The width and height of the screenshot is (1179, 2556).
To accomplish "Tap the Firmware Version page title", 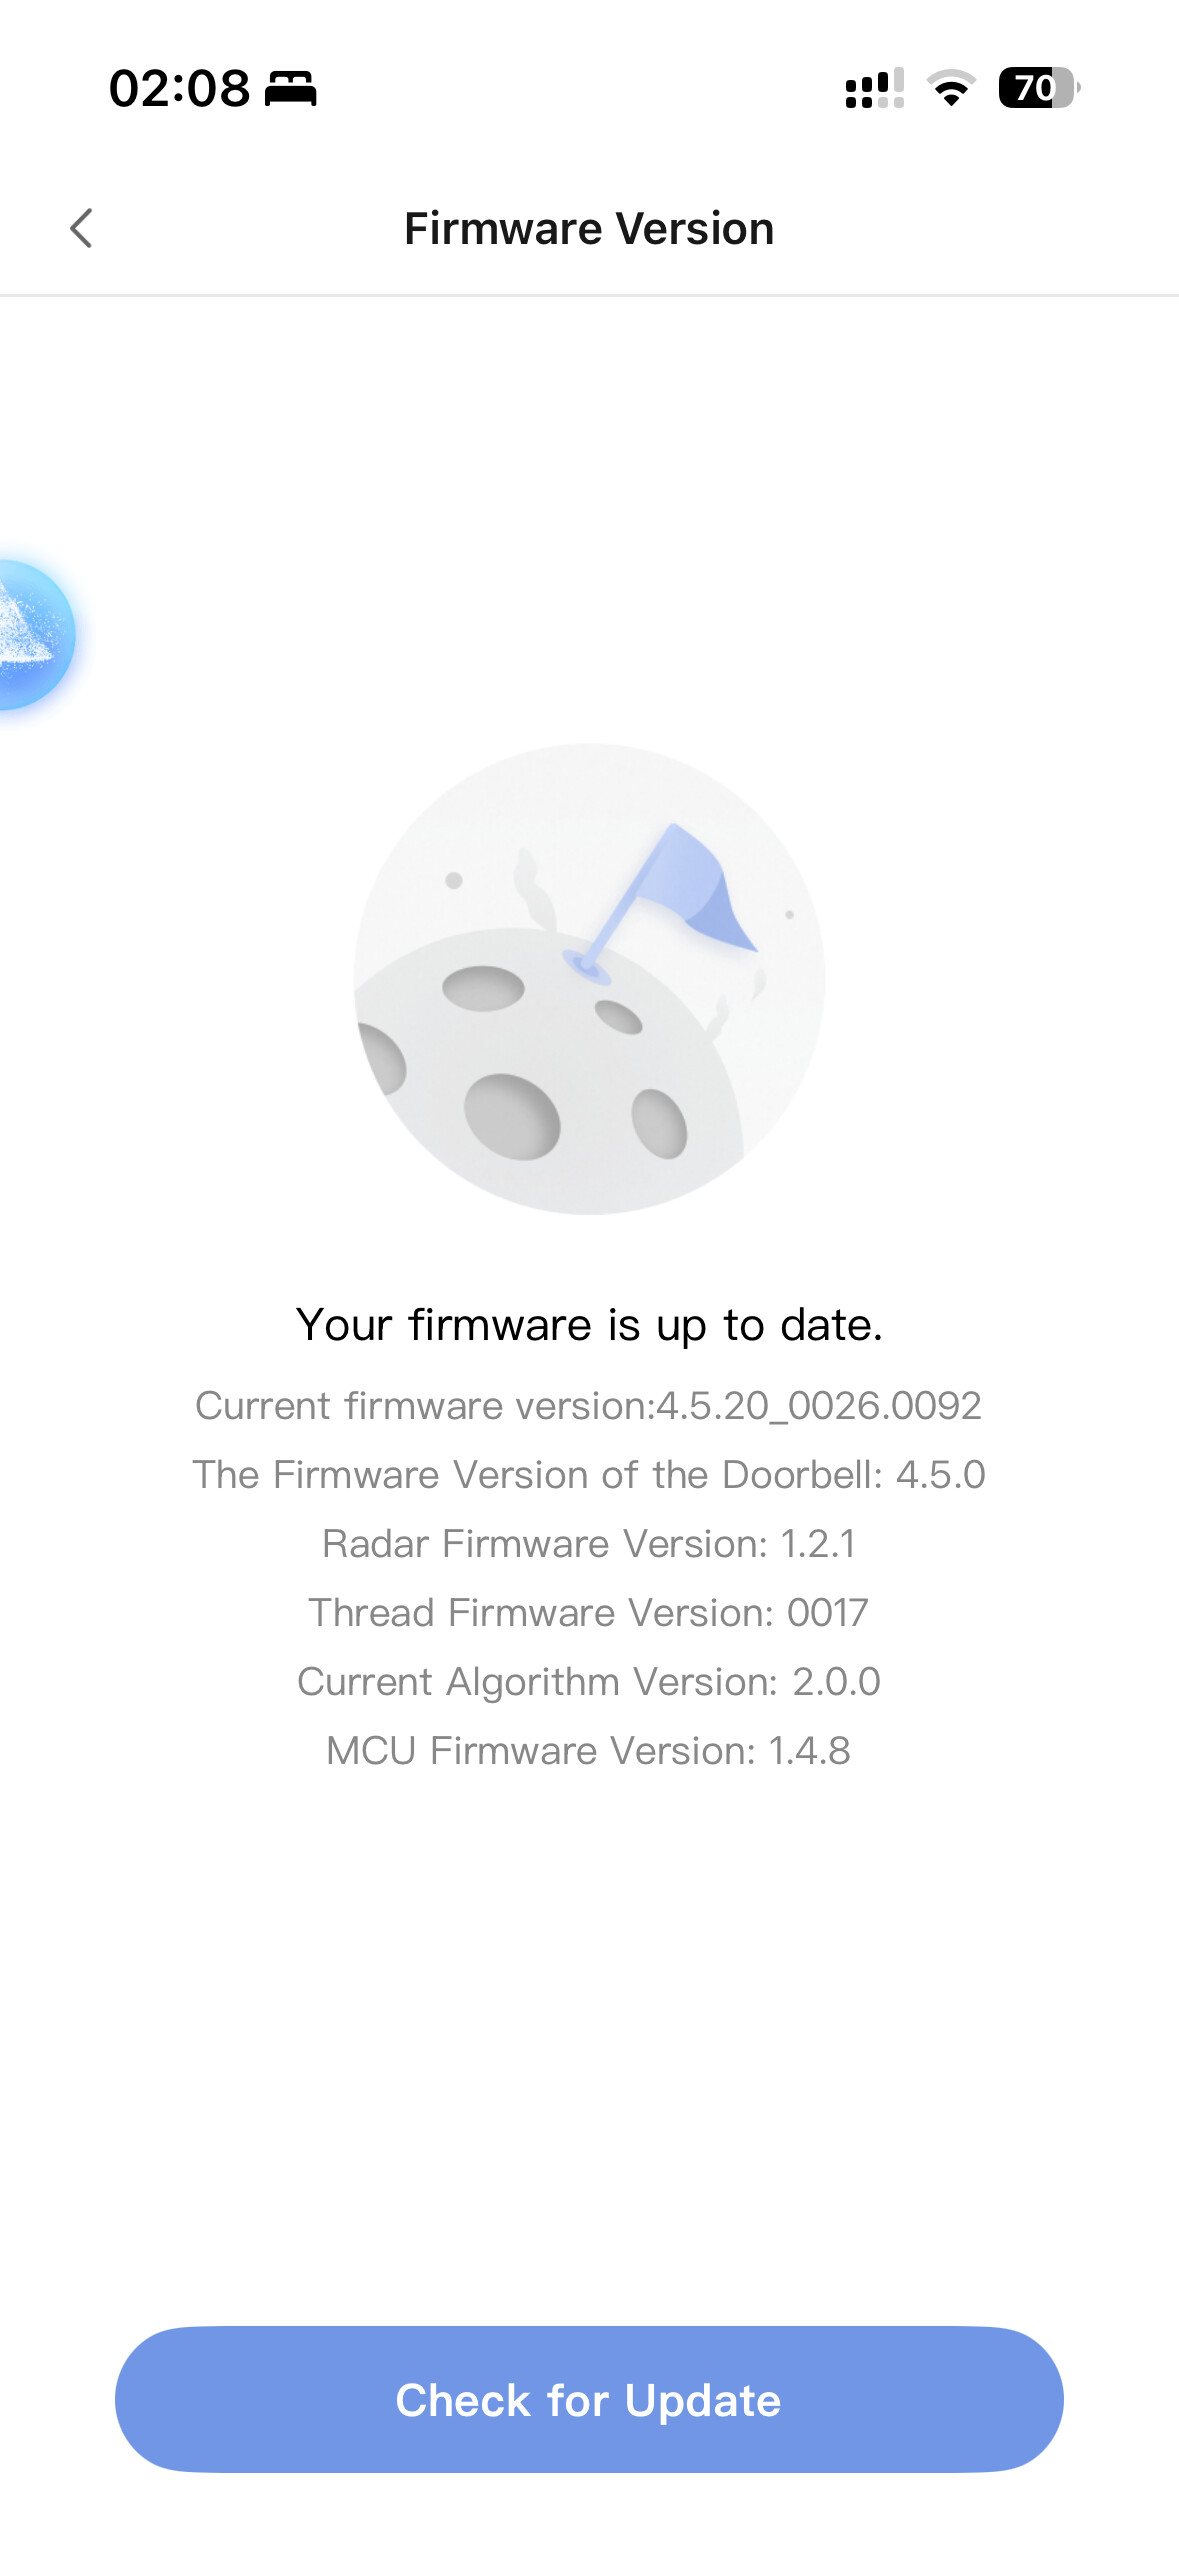I will coord(589,229).
